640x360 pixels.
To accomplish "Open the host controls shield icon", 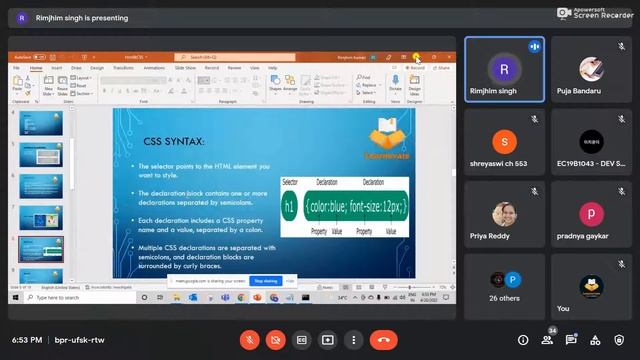I will (x=619, y=340).
